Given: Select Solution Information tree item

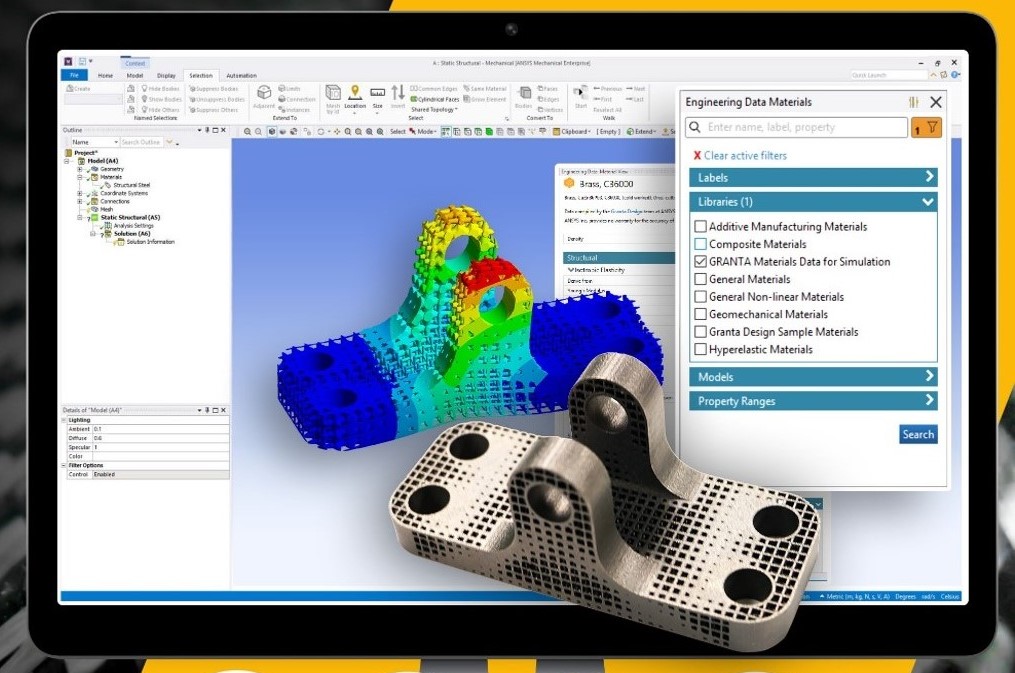Looking at the screenshot, I should coord(150,242).
